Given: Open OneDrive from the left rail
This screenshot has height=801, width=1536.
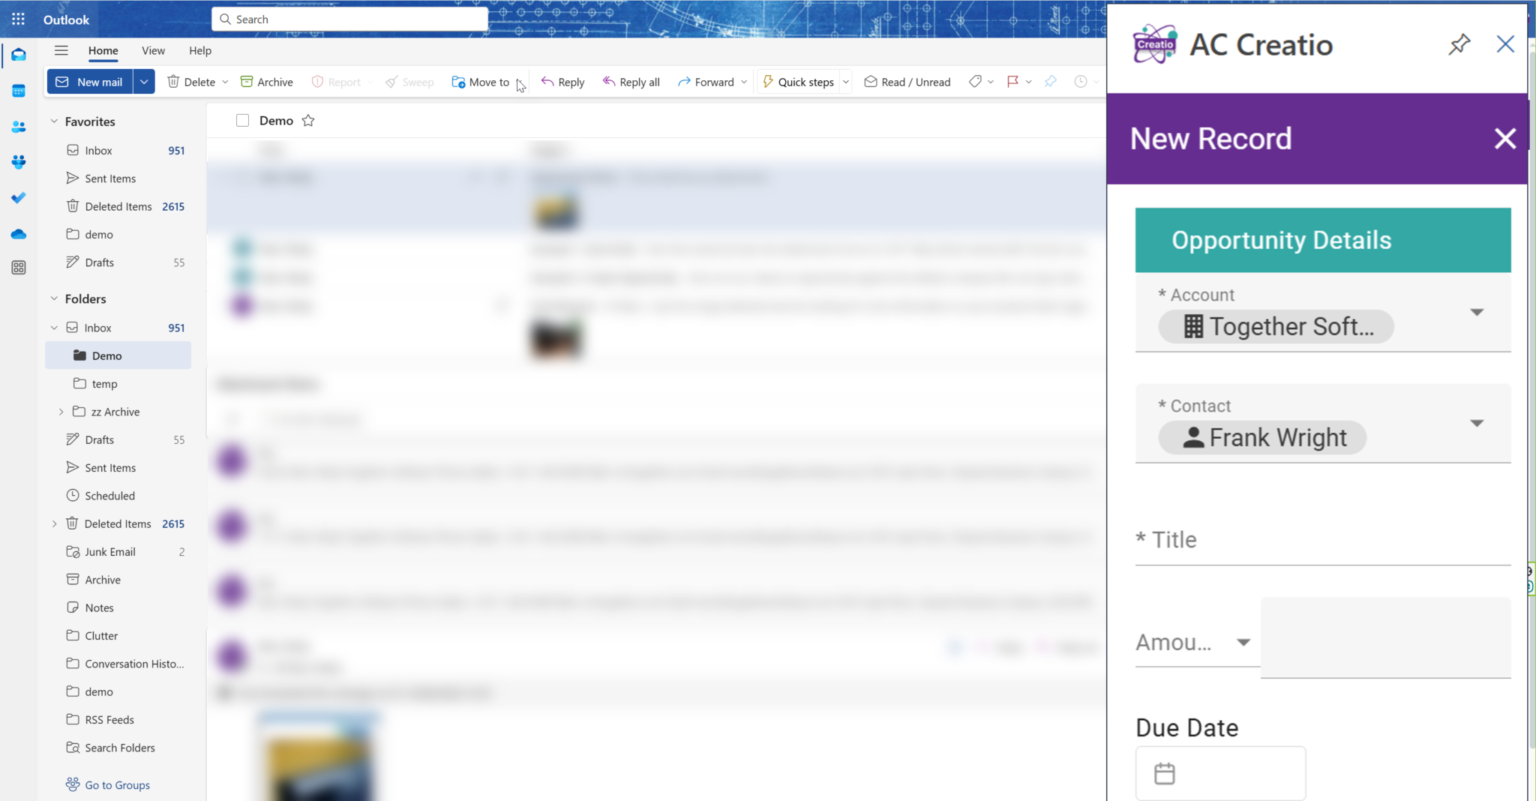Looking at the screenshot, I should coord(18,233).
